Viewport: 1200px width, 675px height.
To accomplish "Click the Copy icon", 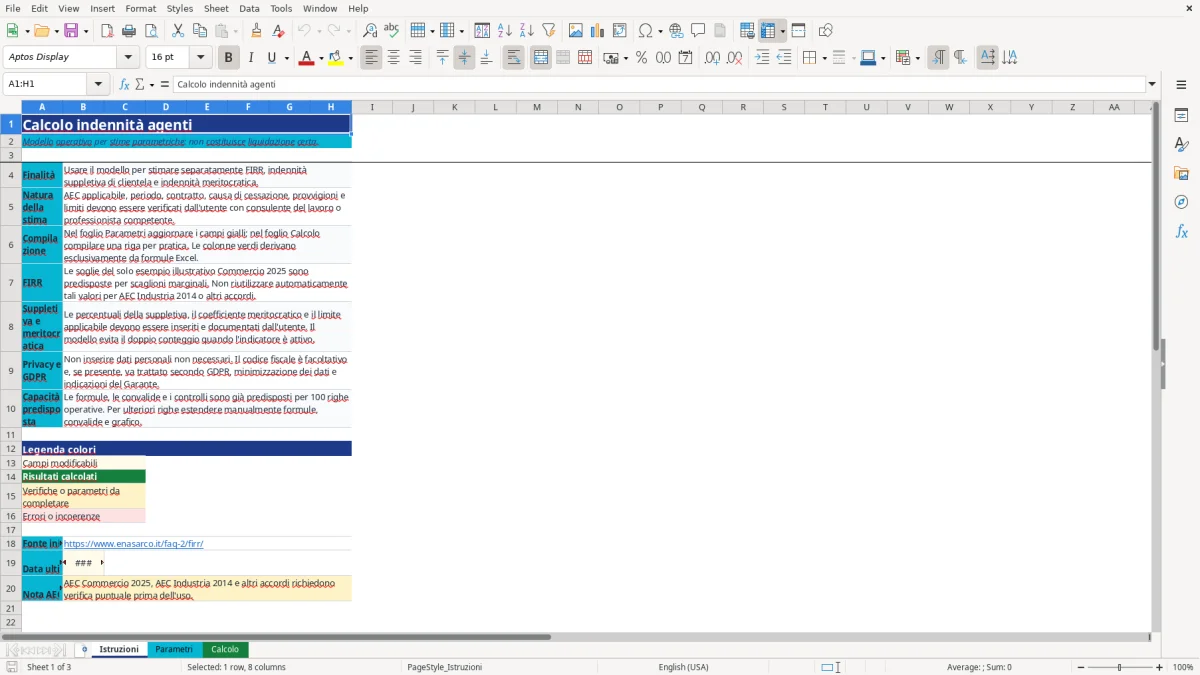I will click(200, 31).
